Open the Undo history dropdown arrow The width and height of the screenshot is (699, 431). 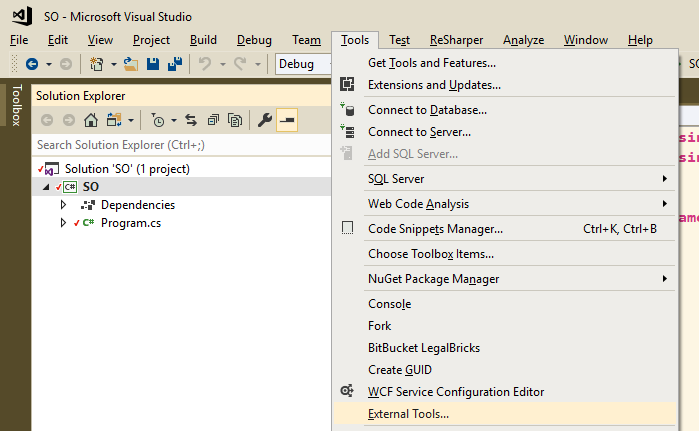pos(222,65)
